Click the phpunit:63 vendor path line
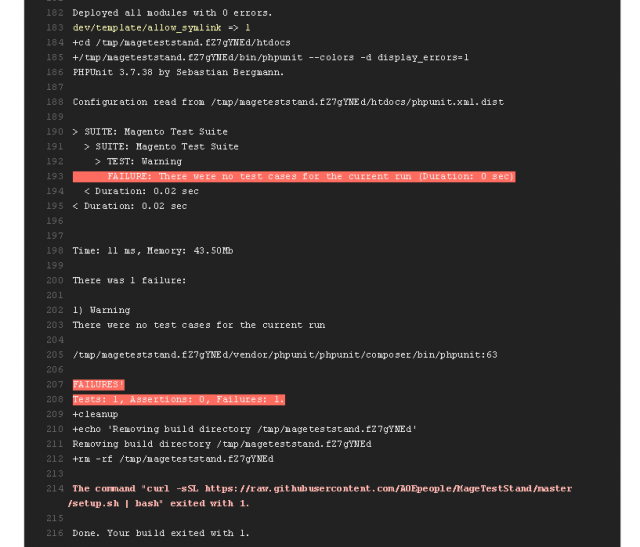The image size is (640, 547). coord(285,355)
